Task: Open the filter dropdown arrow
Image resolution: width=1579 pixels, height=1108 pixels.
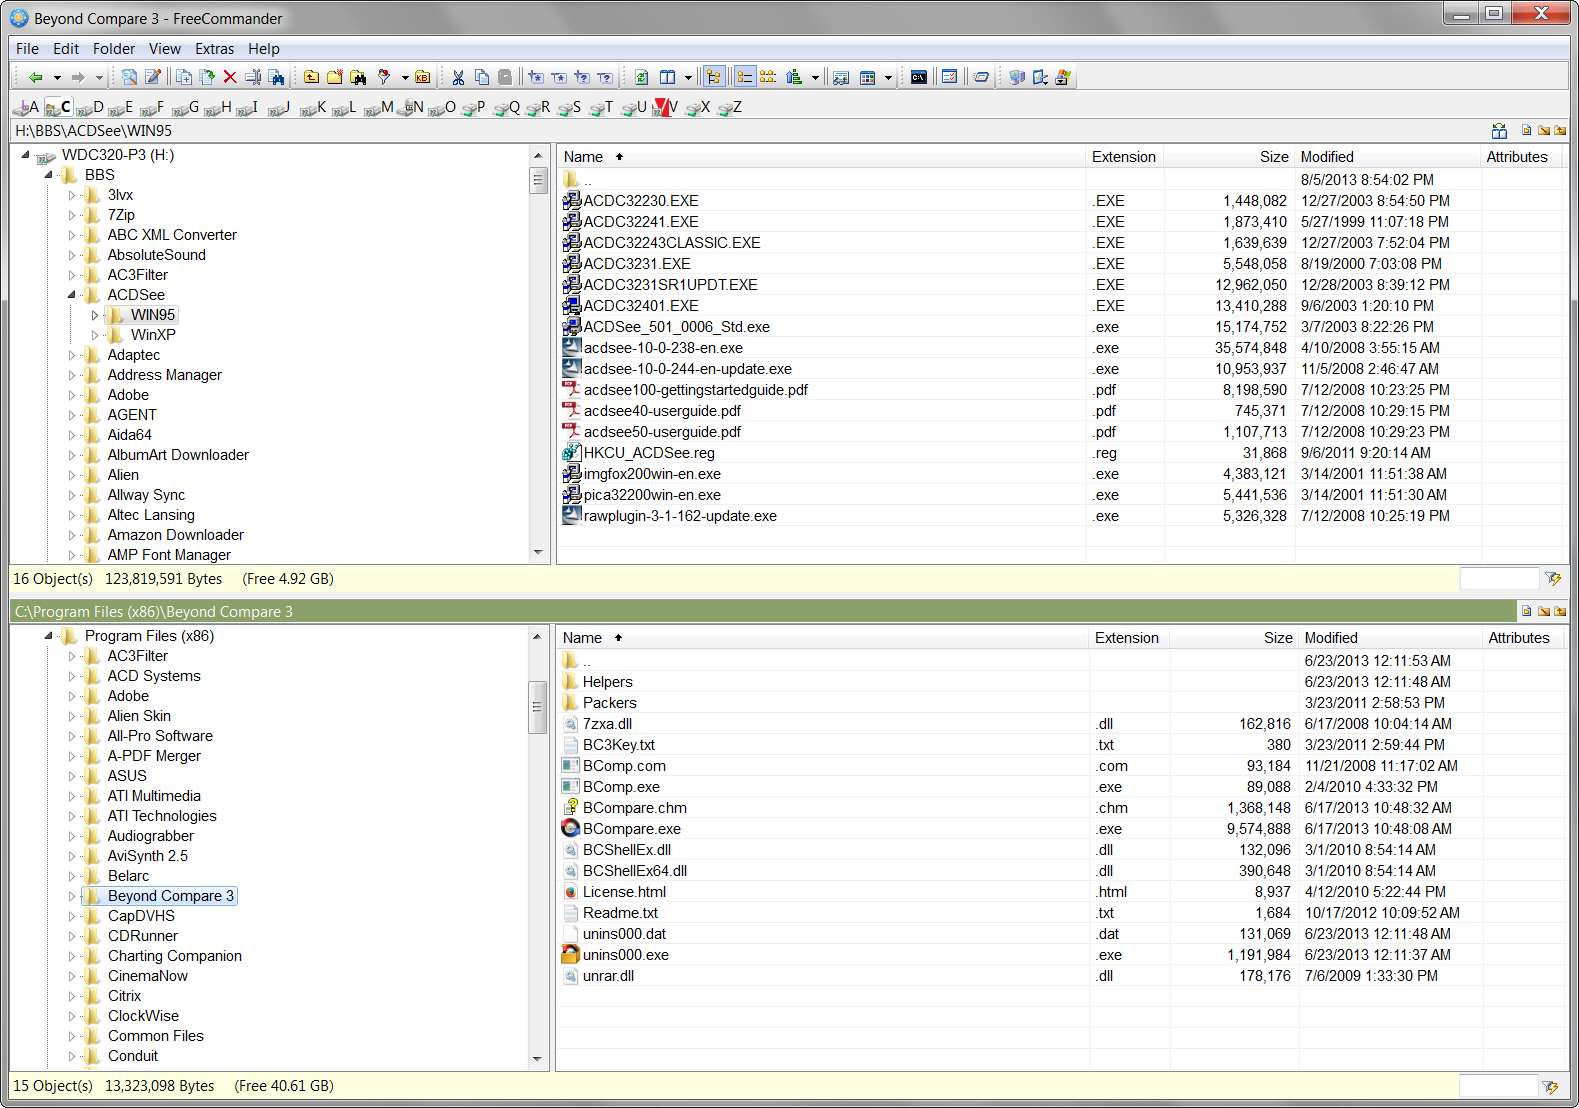Action: click(405, 77)
